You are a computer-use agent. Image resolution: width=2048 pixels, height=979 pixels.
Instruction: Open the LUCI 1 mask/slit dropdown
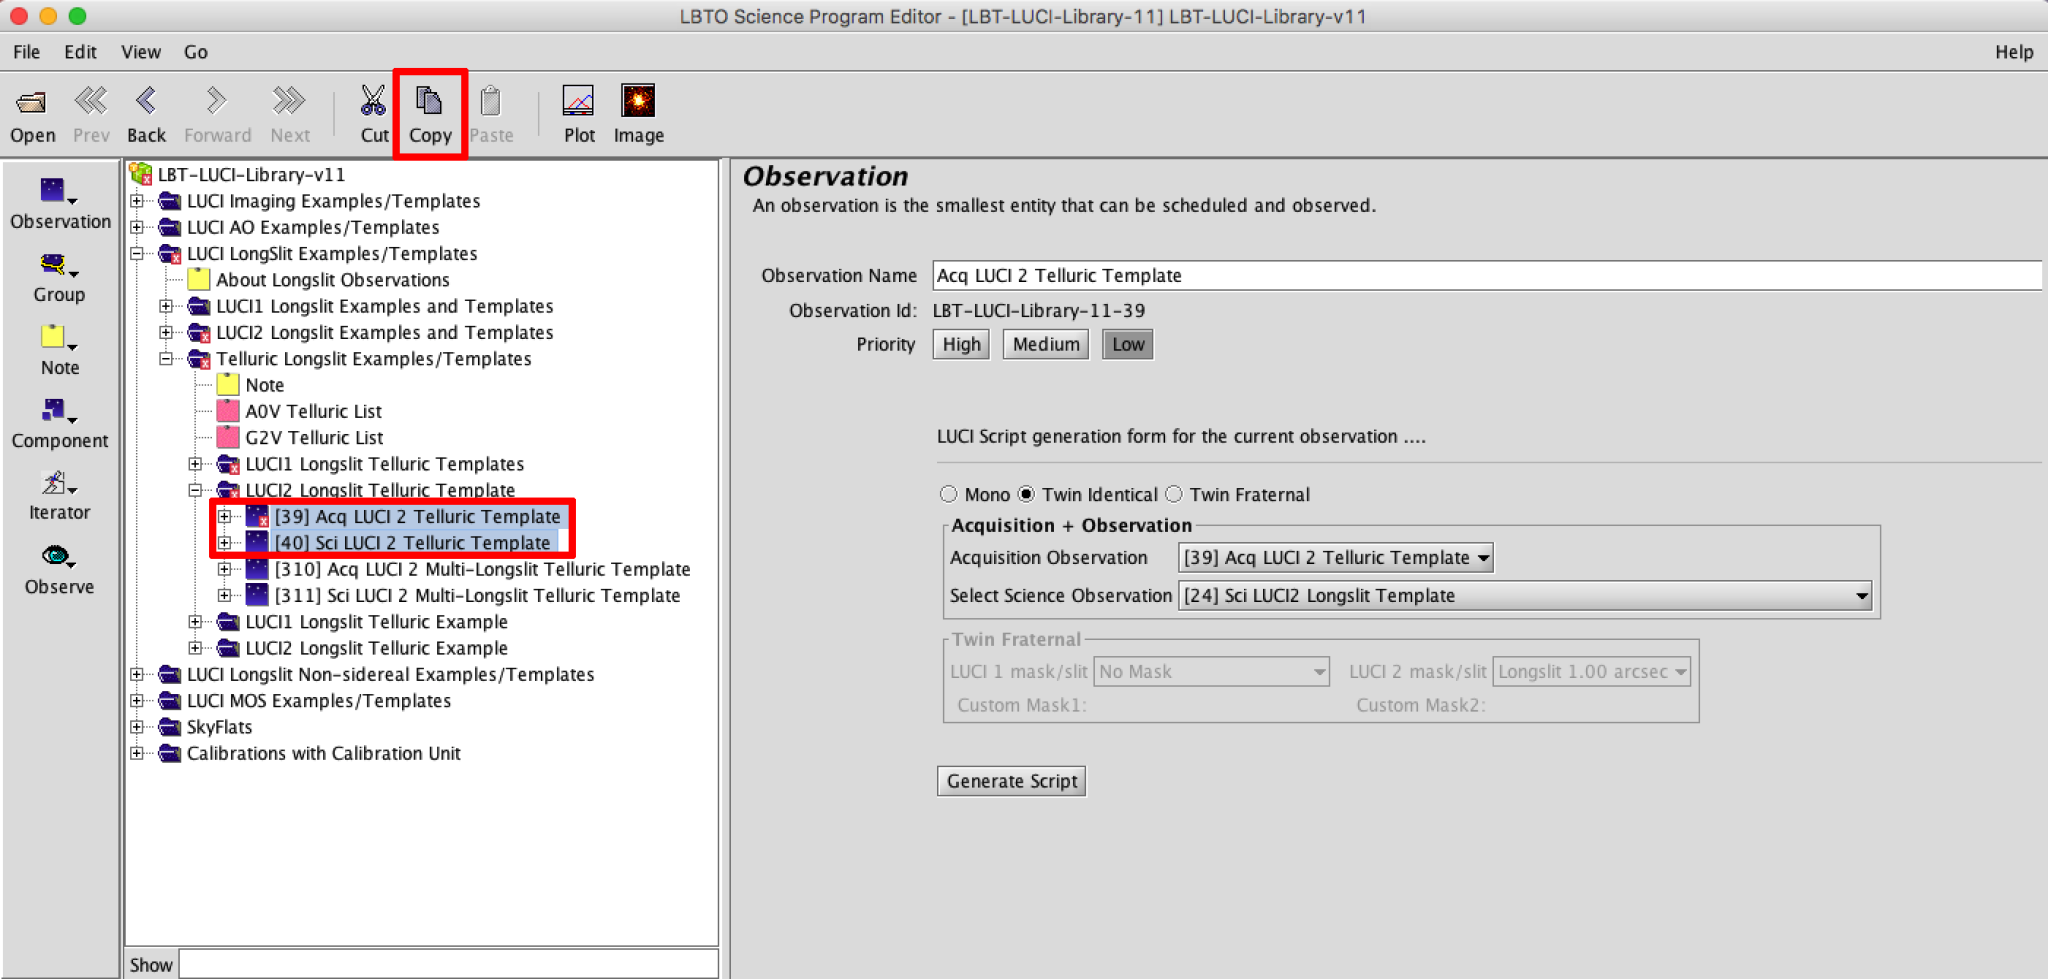coord(1211,672)
